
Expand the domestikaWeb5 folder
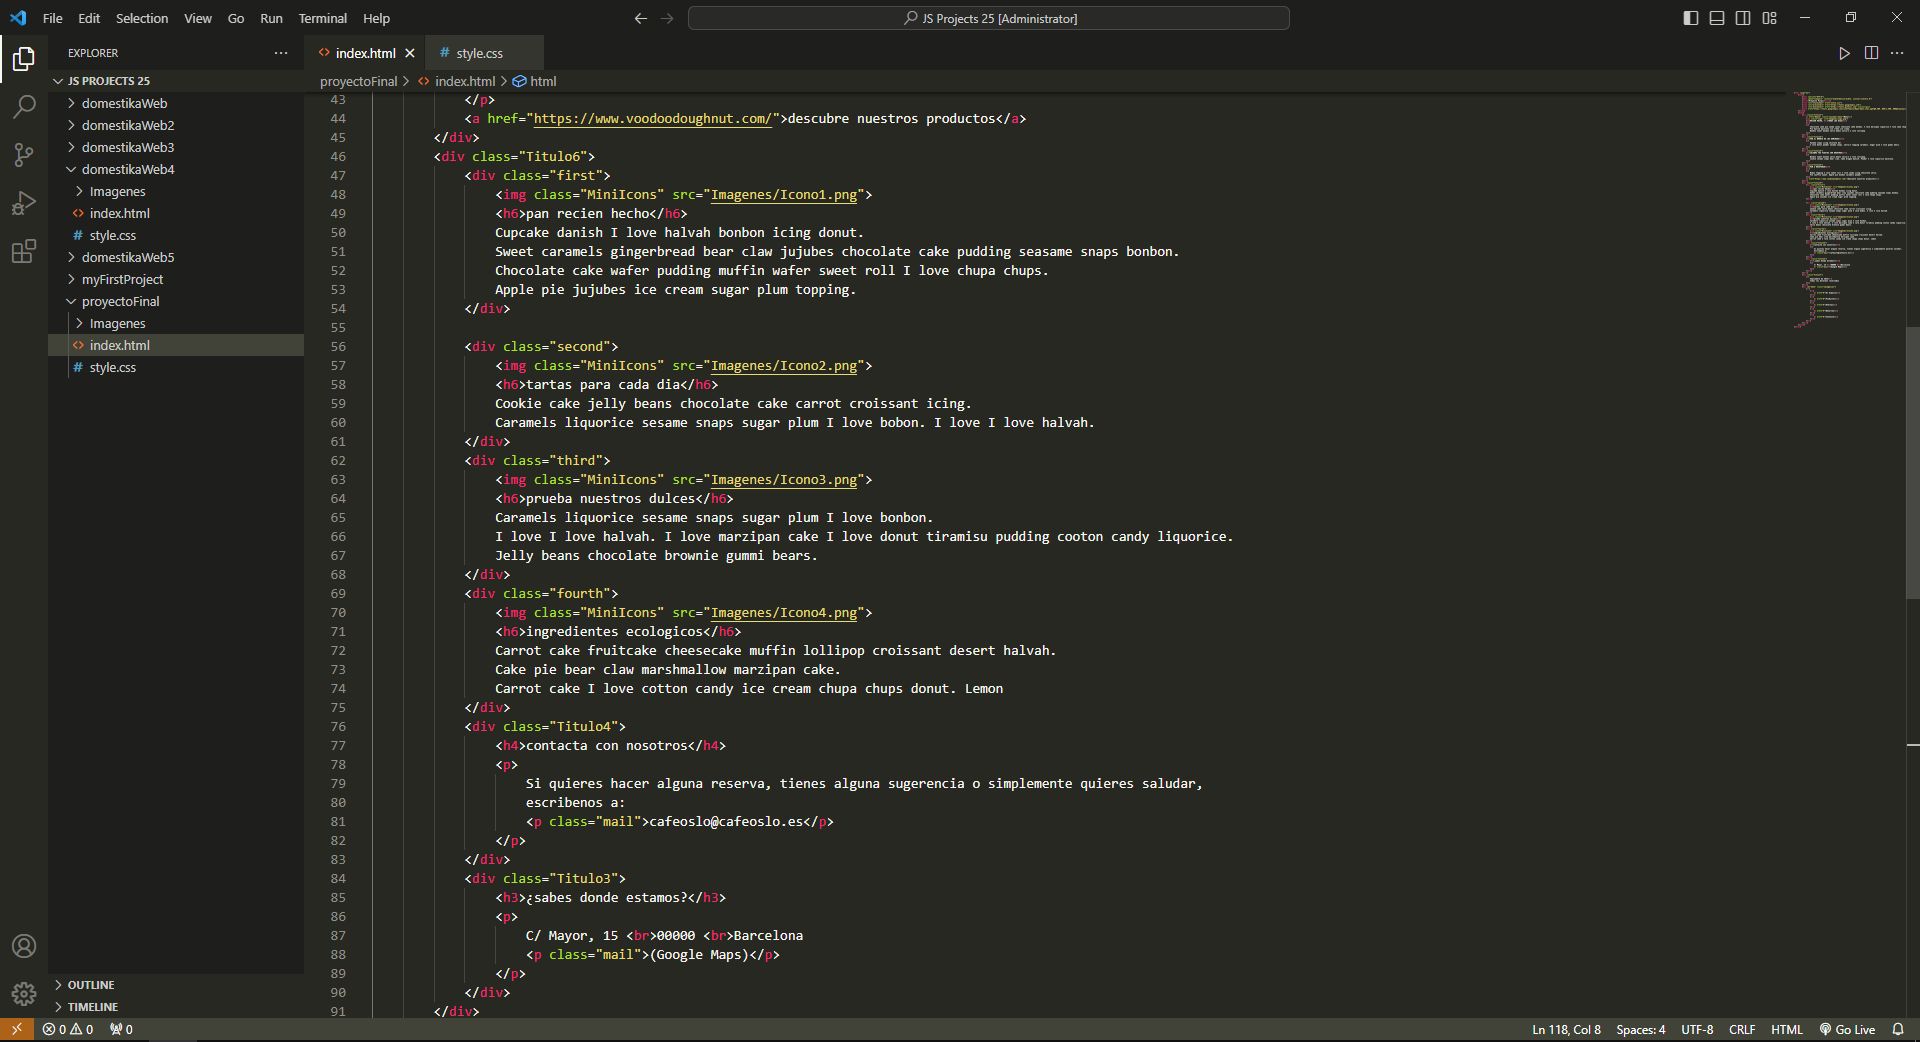coord(176,257)
